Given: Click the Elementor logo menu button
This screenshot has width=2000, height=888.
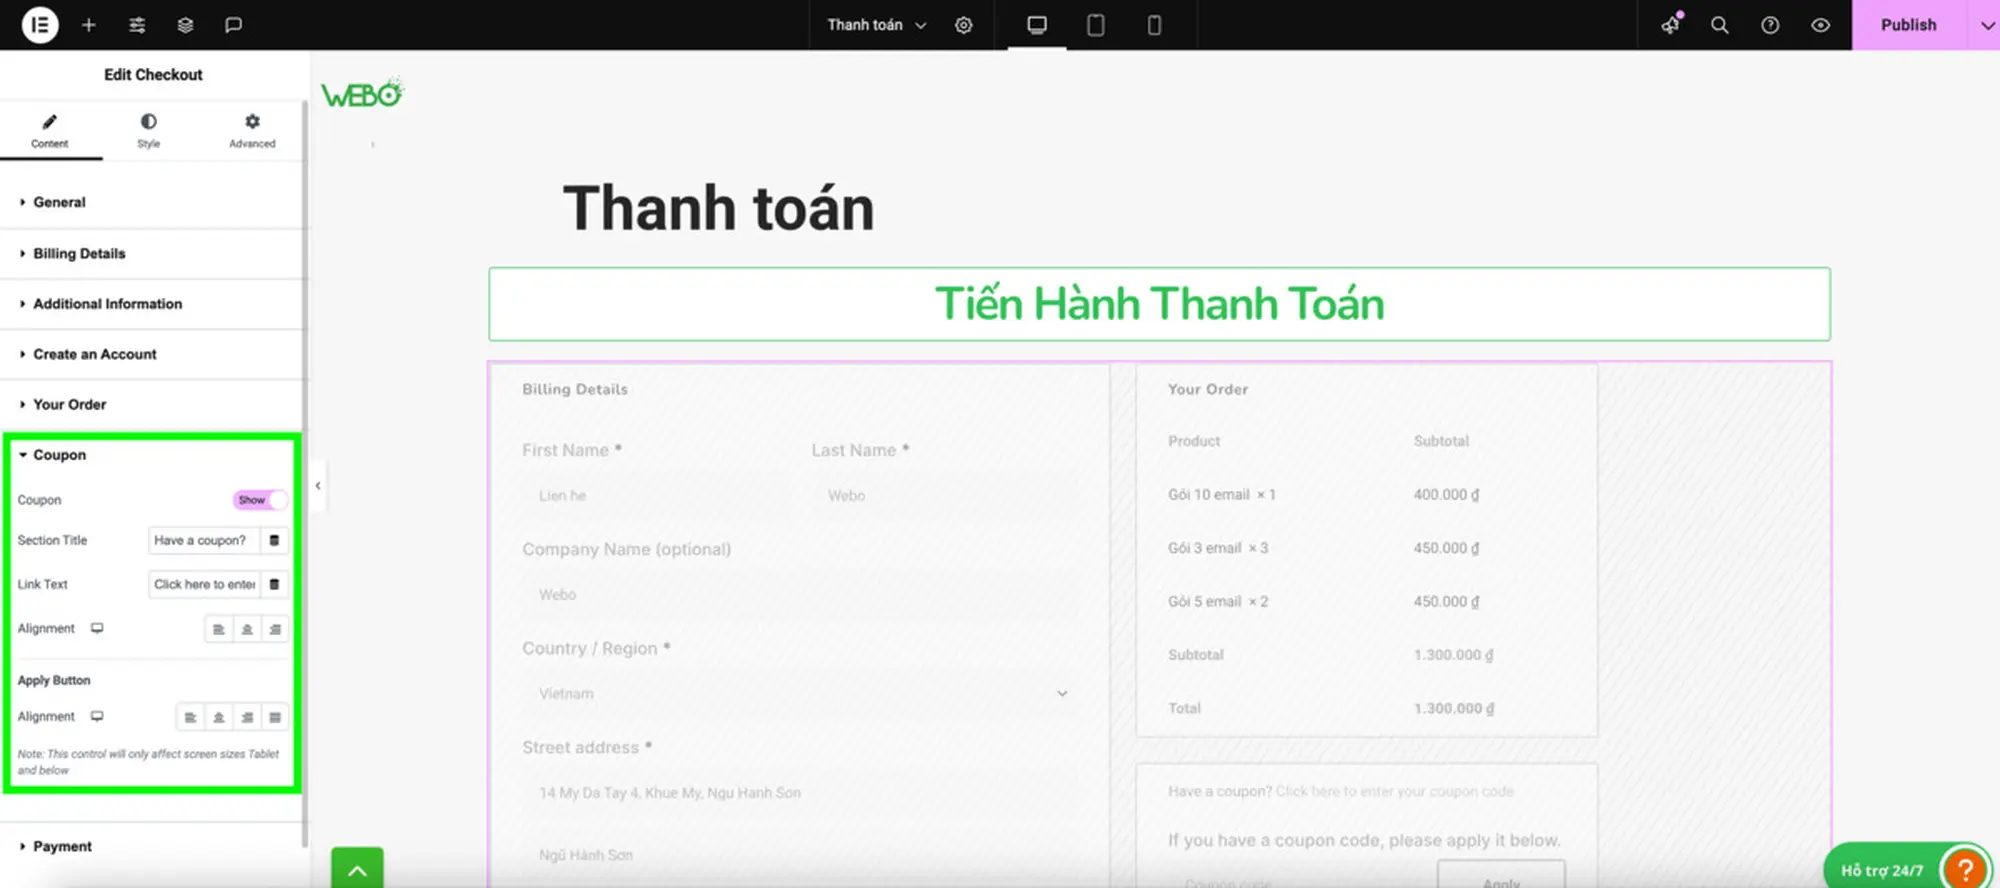Looking at the screenshot, I should 40,25.
